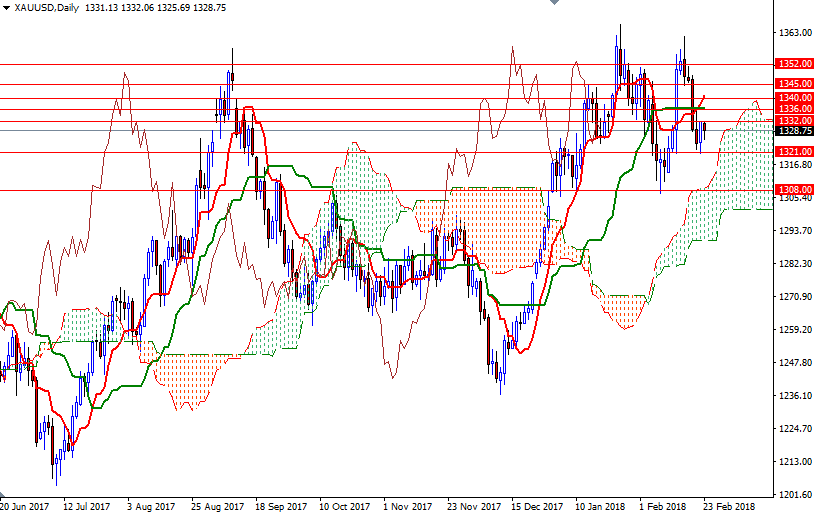This screenshot has width=814, height=514.
Task: Select the 1345.00 red price level label
Action: [x=794, y=84]
